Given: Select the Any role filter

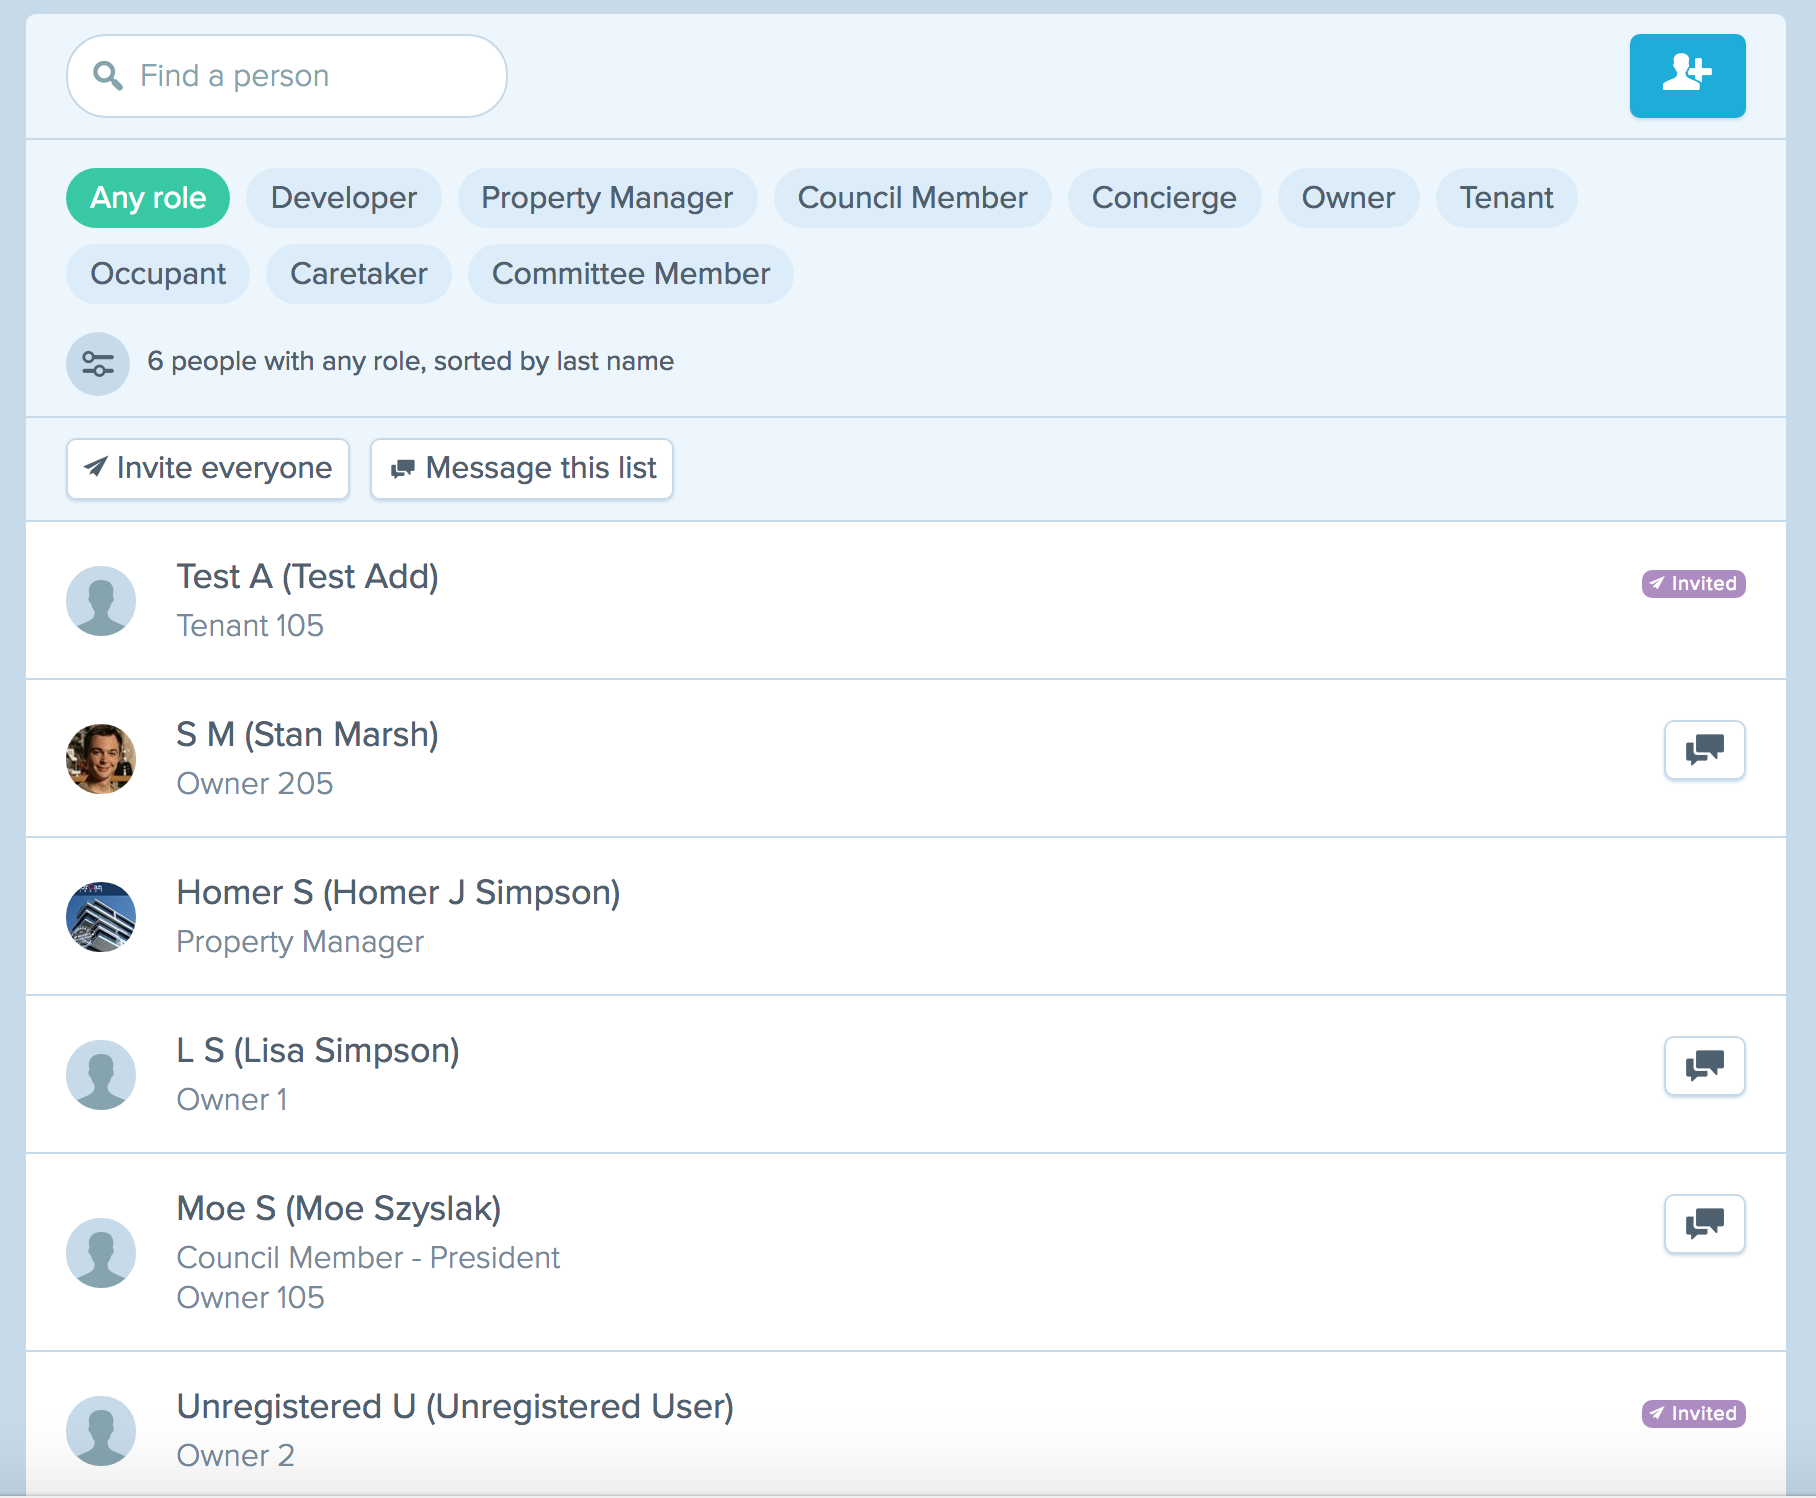Looking at the screenshot, I should click(148, 198).
